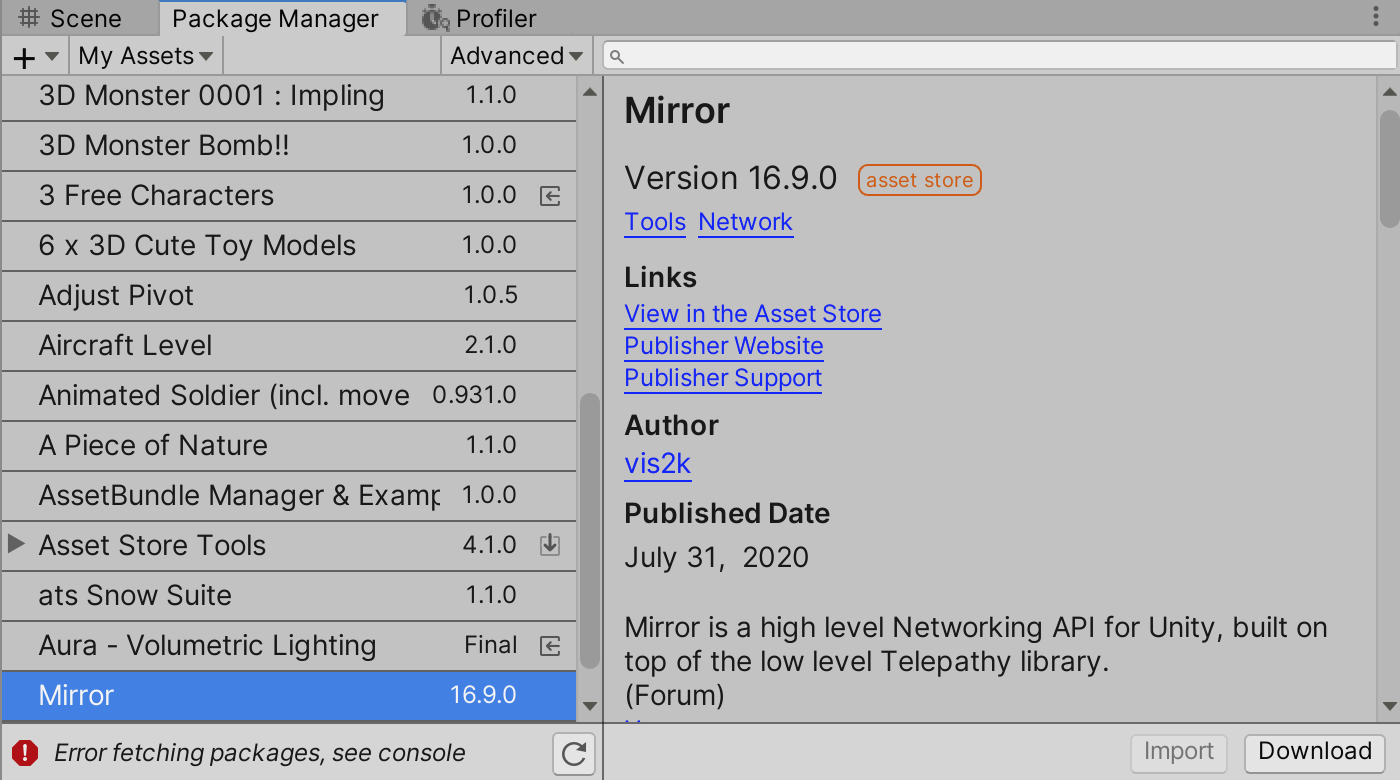Viewport: 1400px width, 780px height.
Task: Click the package list scrollbar thumb
Action: coord(590,530)
